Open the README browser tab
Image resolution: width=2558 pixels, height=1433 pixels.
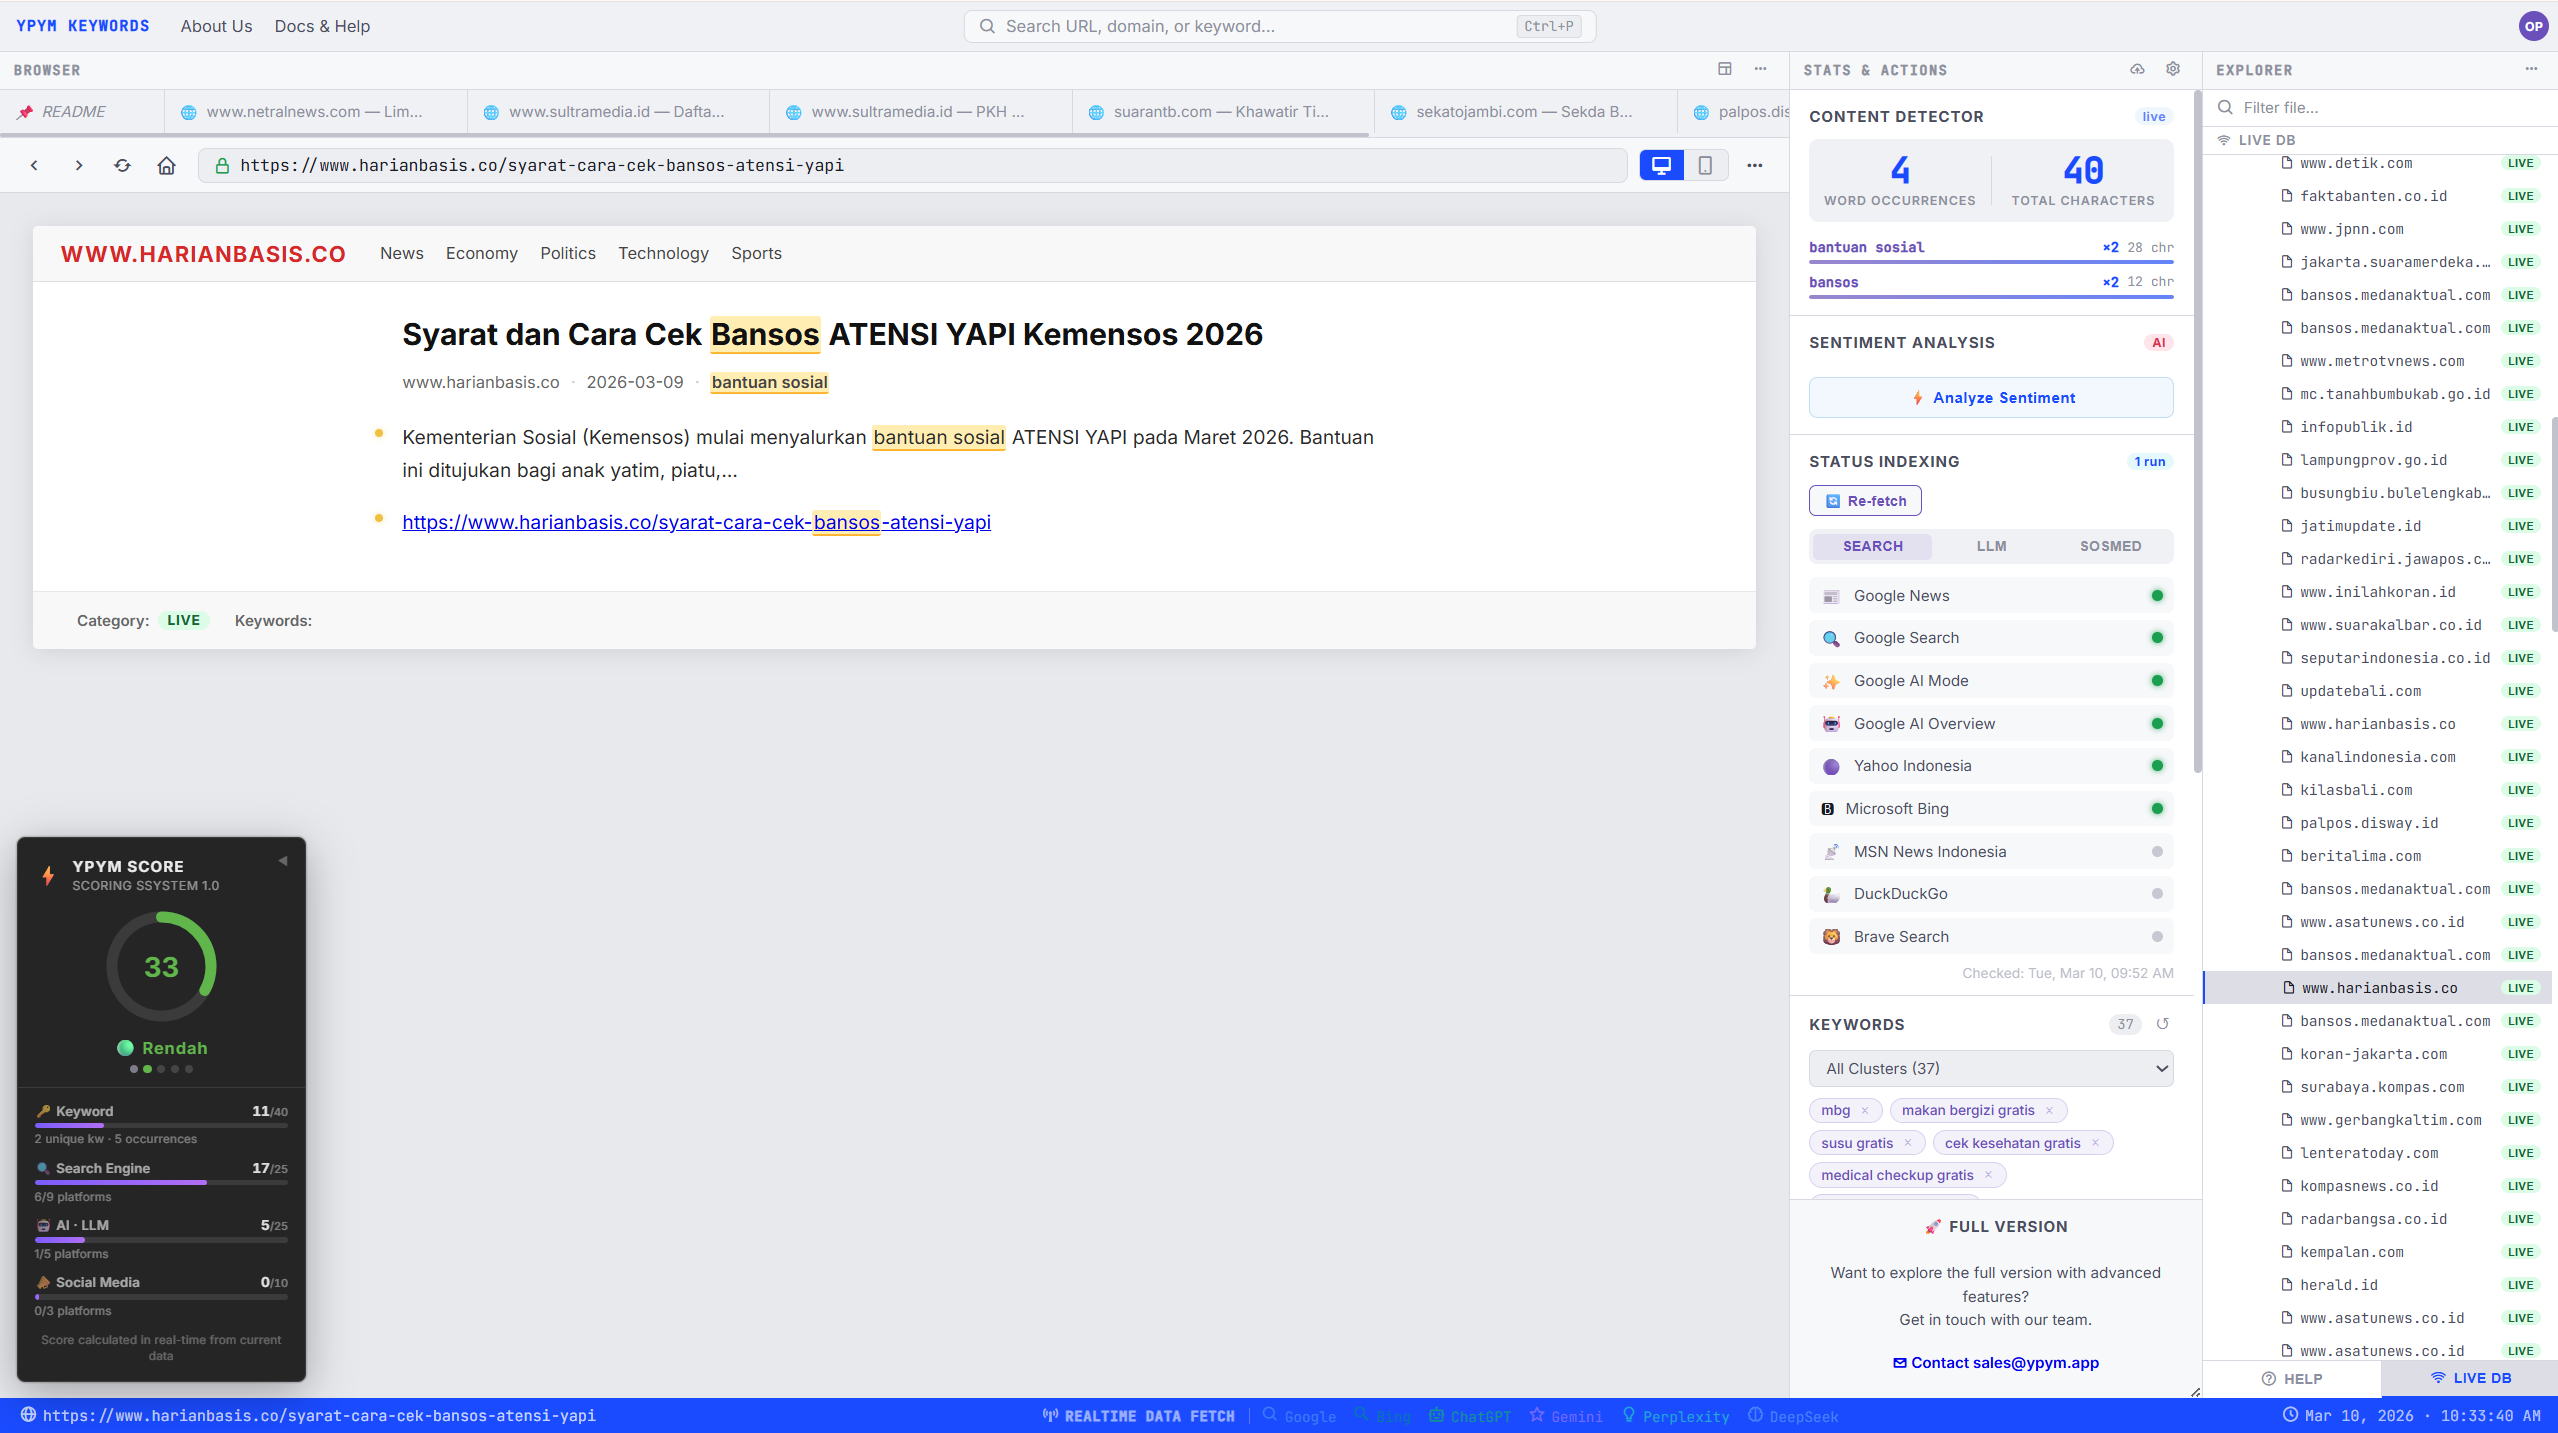coord(73,112)
